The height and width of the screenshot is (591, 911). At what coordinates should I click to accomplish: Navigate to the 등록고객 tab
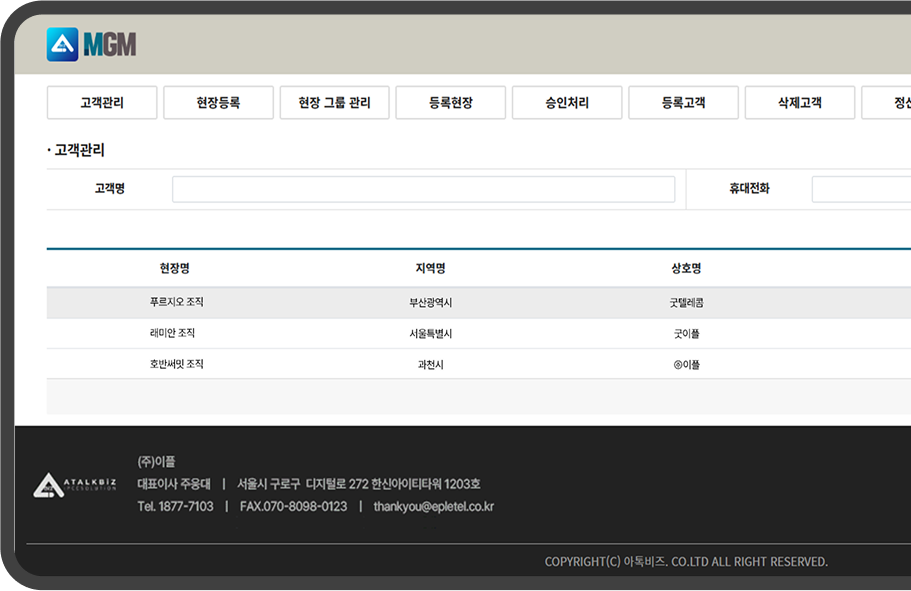point(683,103)
